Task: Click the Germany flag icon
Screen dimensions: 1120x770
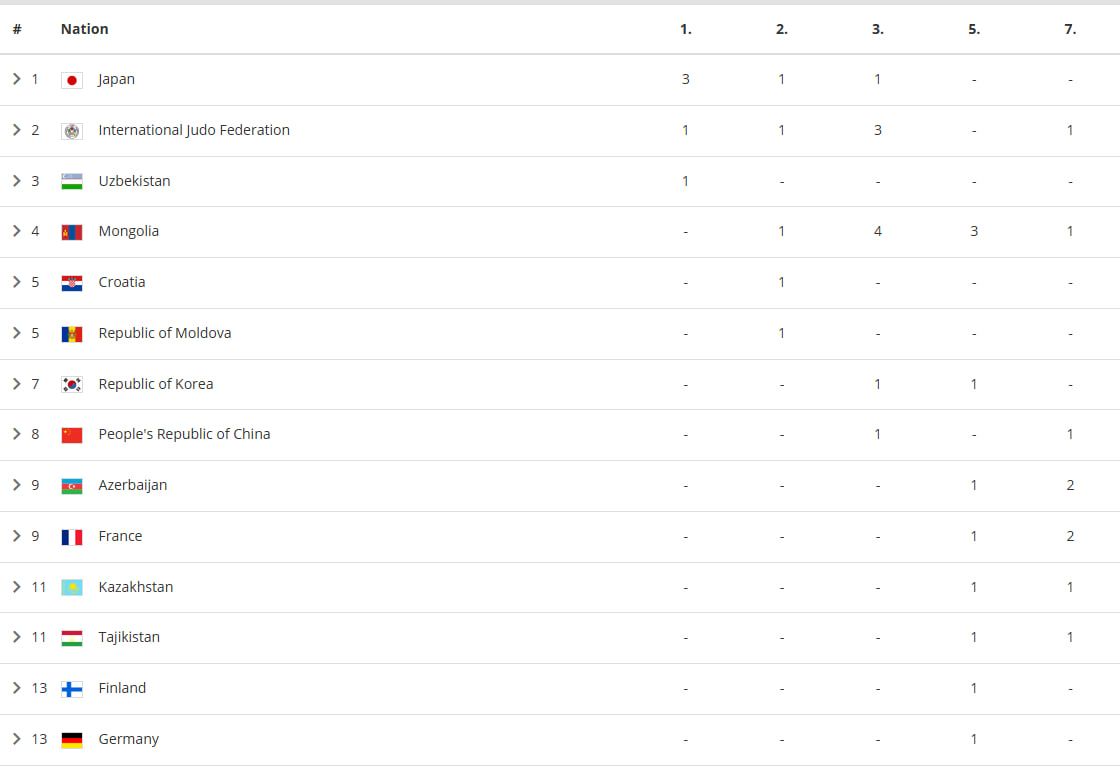Action: coord(71,740)
